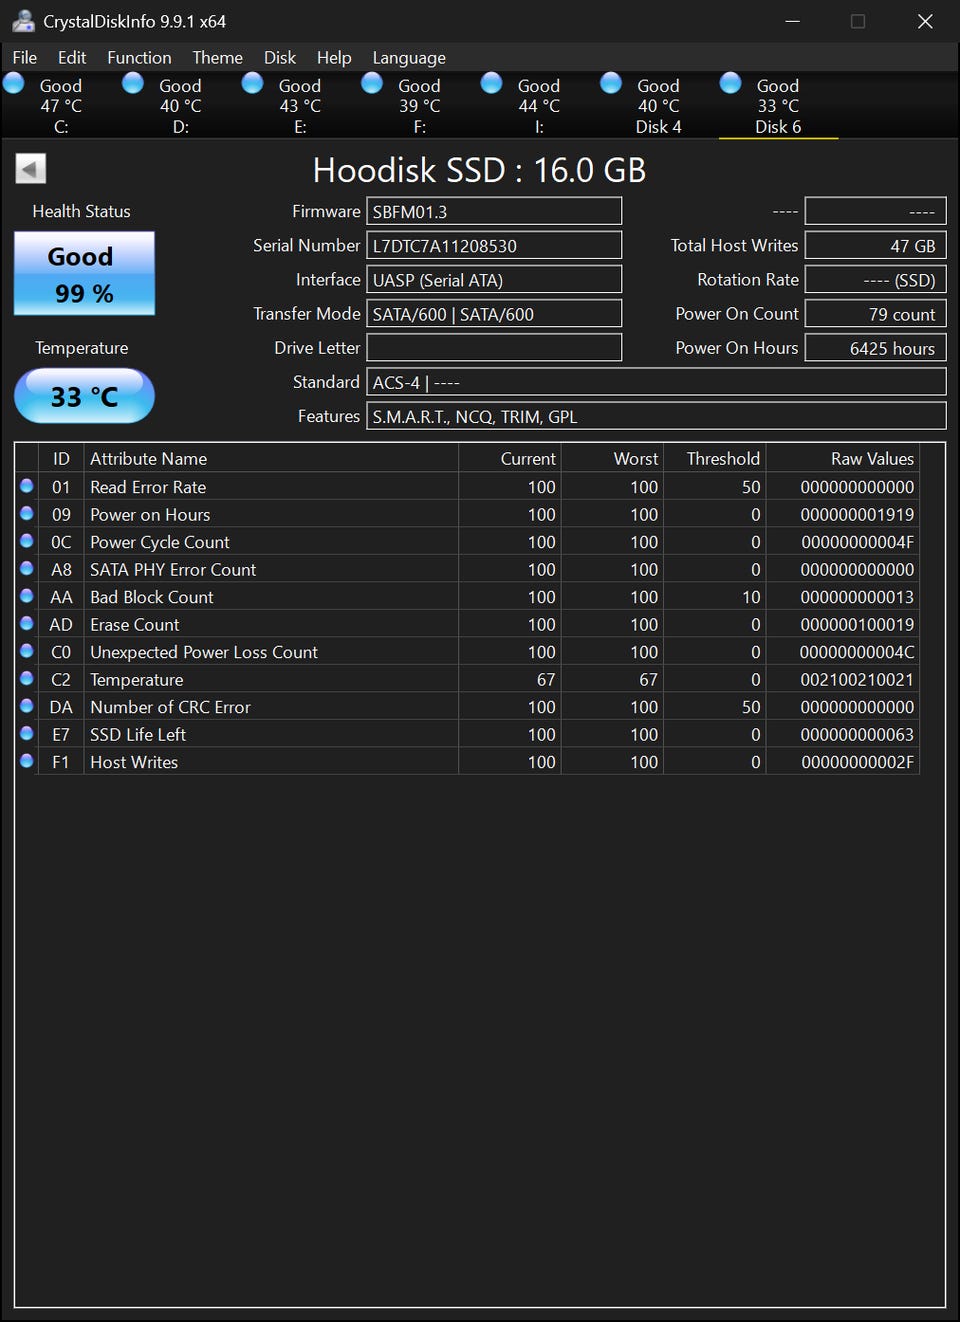Viewport: 960px width, 1322px height.
Task: Click status dot for Host Writes row
Action: click(x=27, y=761)
